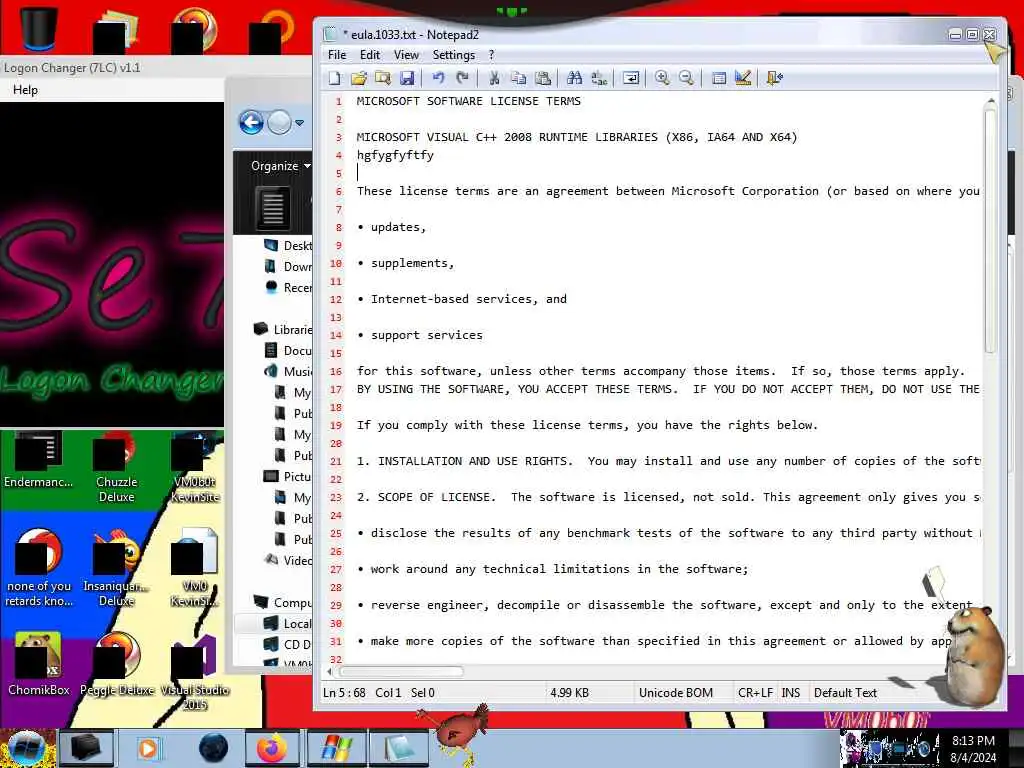Image resolution: width=1024 pixels, height=768 pixels.
Task: Redo the last undone edit
Action: (x=462, y=78)
